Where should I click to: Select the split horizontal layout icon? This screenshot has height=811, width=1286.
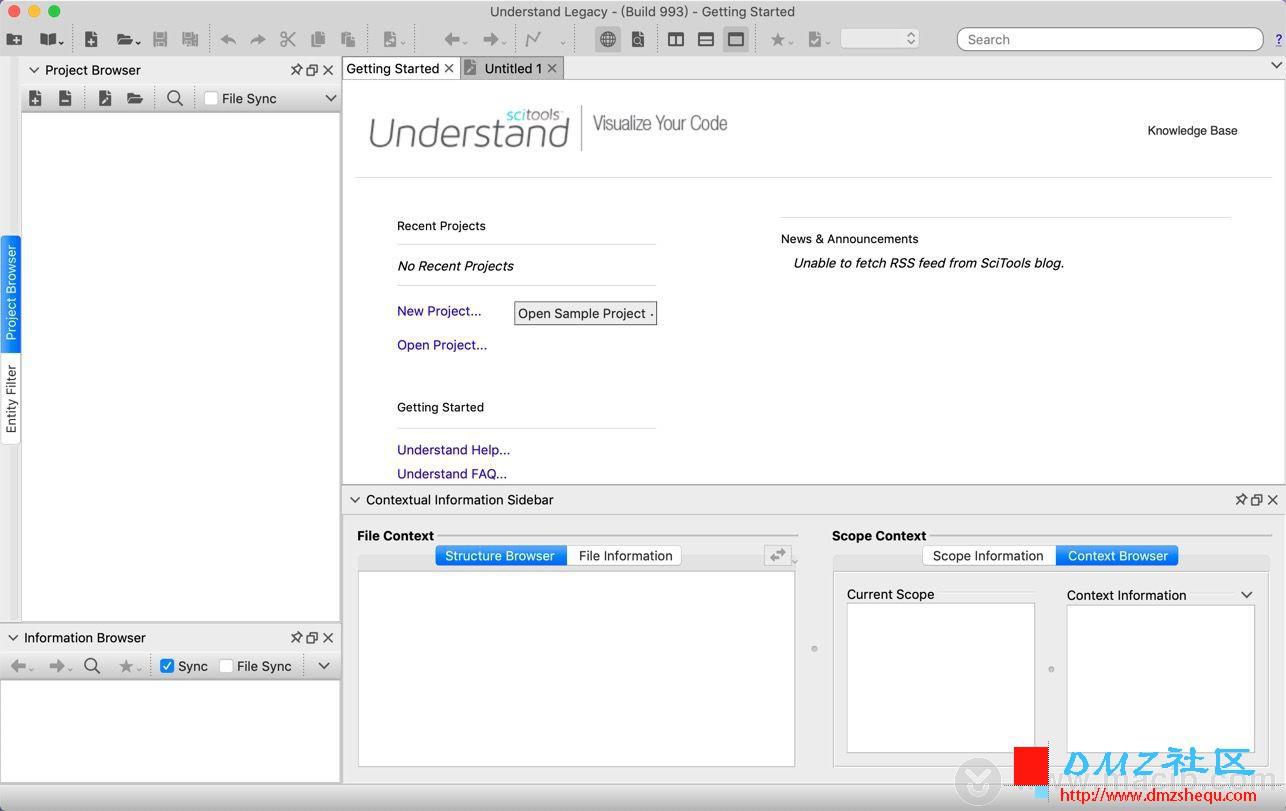(706, 40)
